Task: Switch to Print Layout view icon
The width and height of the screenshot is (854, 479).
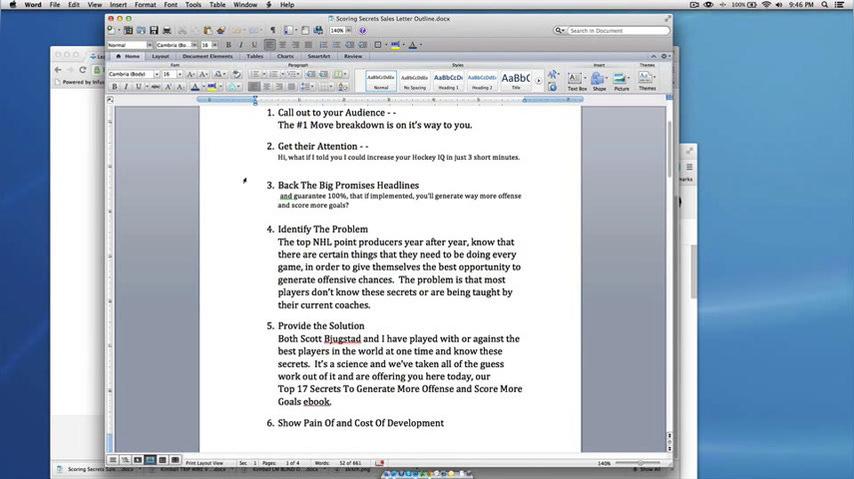Action: (151, 460)
